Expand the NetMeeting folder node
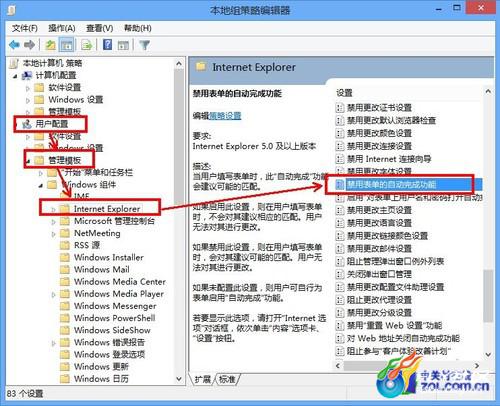This screenshot has width=500, height=406. 53,234
